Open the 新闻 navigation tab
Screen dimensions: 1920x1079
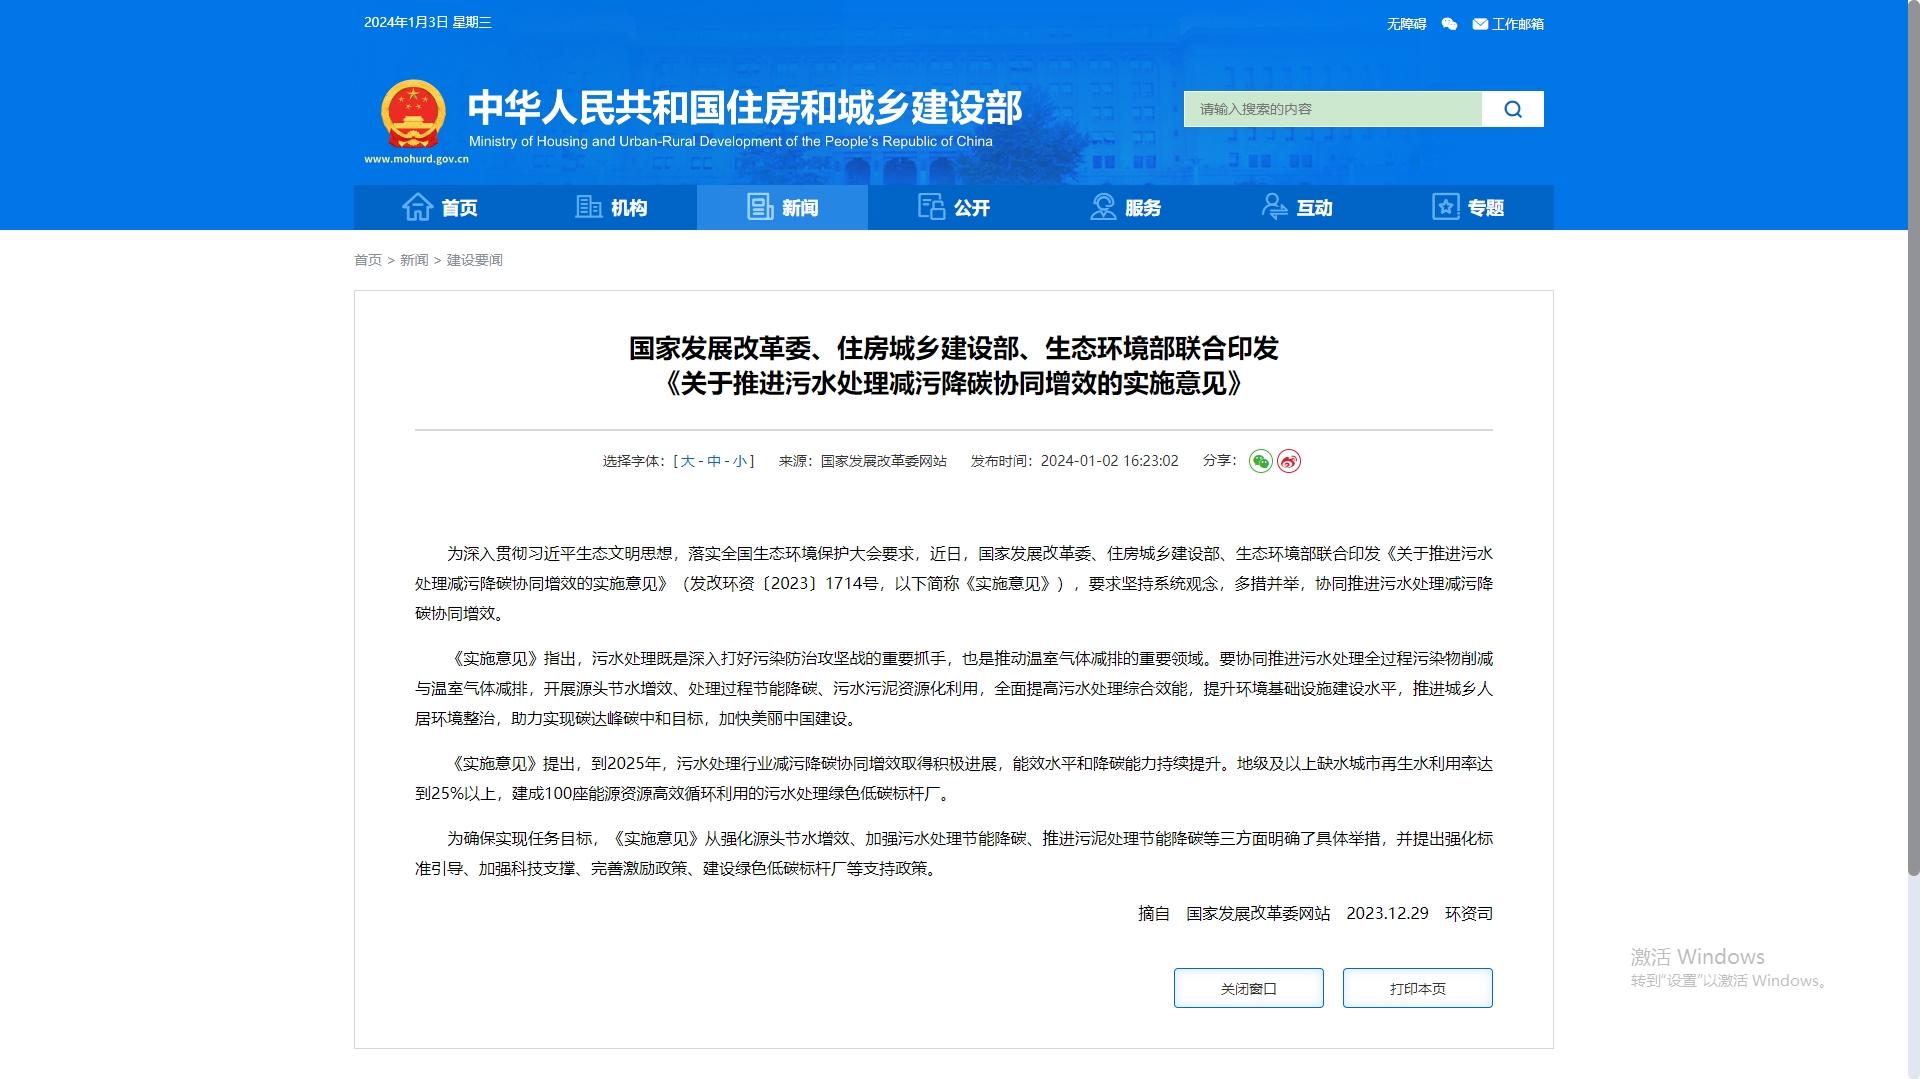point(782,207)
